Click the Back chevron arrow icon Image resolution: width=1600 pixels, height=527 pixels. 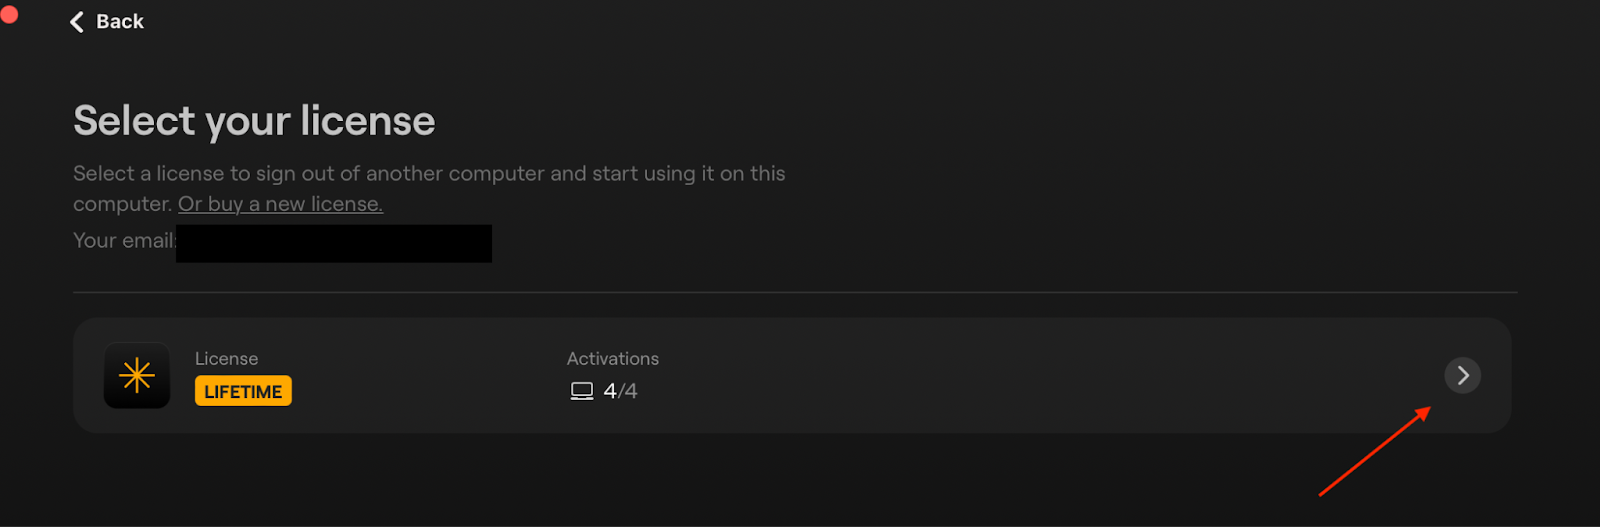[77, 22]
